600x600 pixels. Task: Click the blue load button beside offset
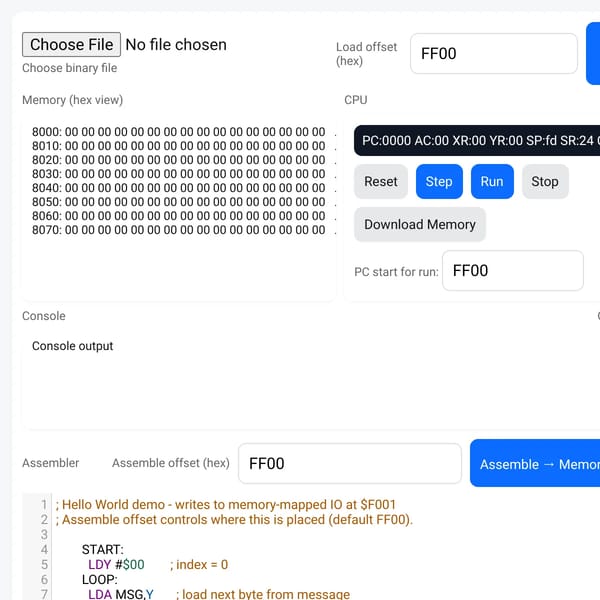(593, 54)
